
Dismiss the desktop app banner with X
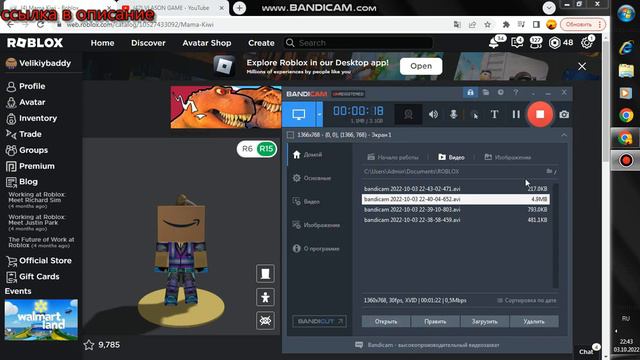click(582, 67)
